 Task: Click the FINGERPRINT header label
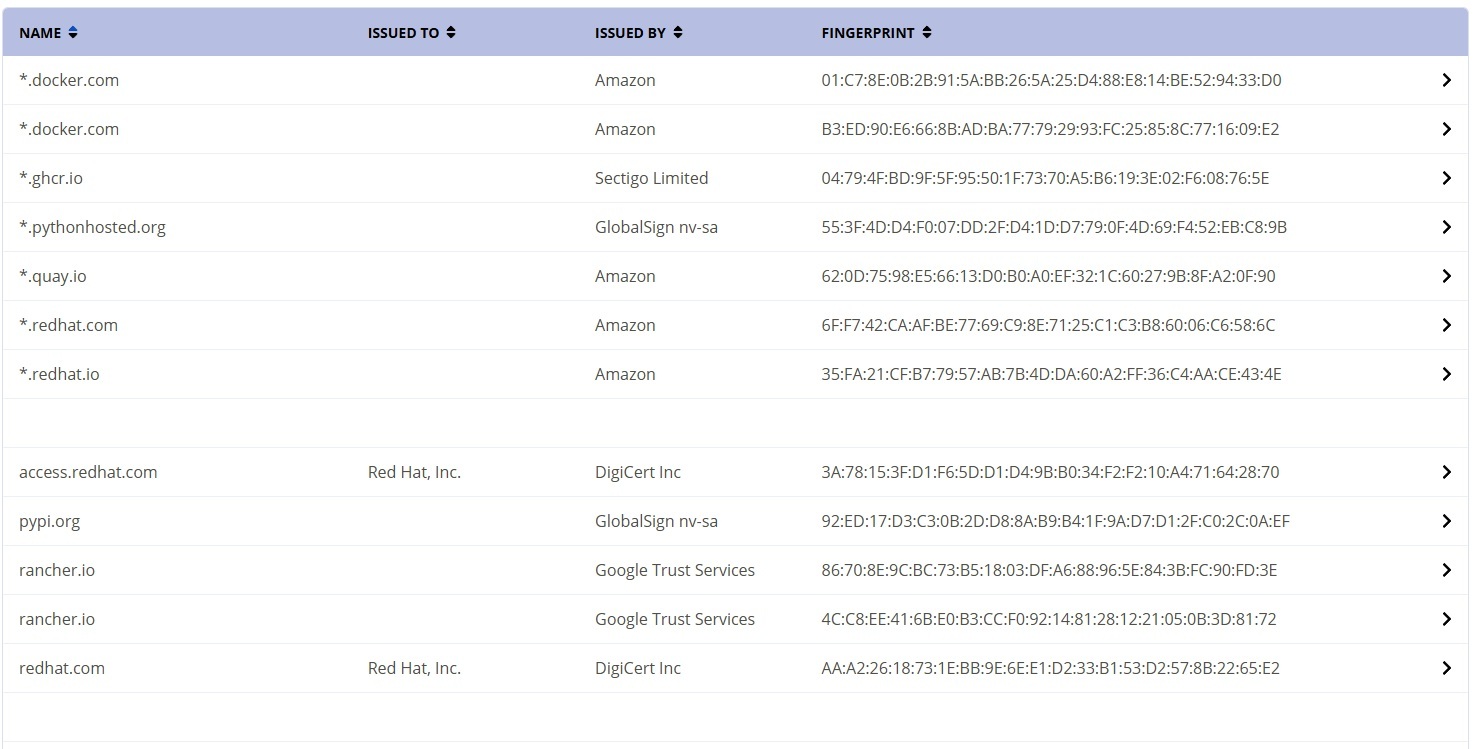tap(867, 33)
